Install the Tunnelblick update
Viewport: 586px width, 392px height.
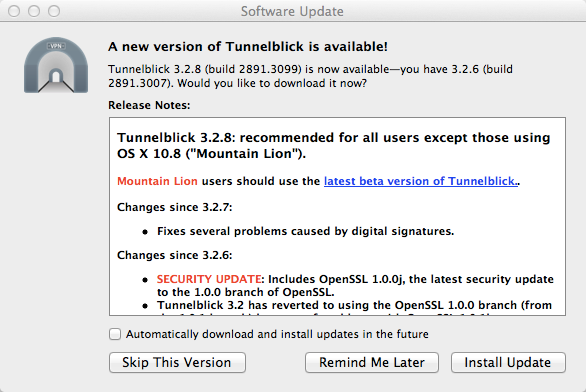point(508,362)
